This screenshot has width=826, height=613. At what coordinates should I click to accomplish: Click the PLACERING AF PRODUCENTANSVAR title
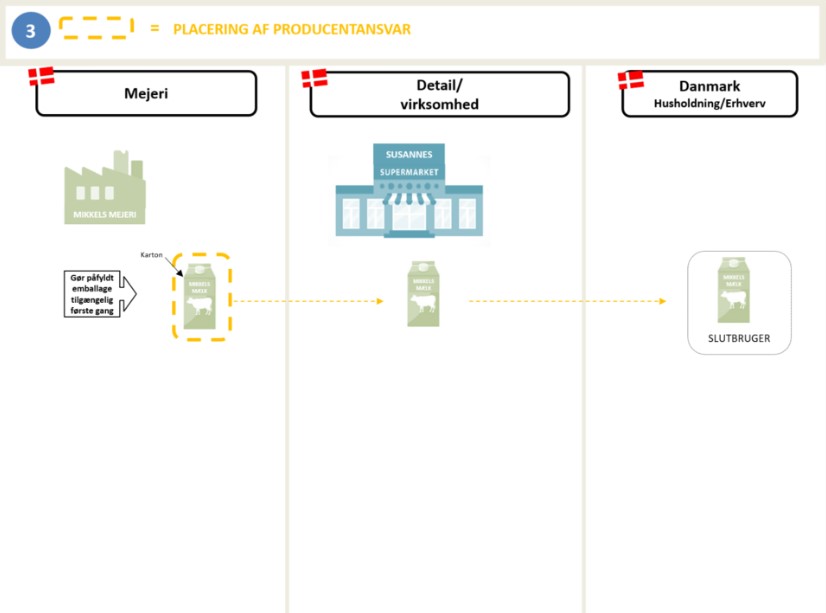click(x=291, y=29)
